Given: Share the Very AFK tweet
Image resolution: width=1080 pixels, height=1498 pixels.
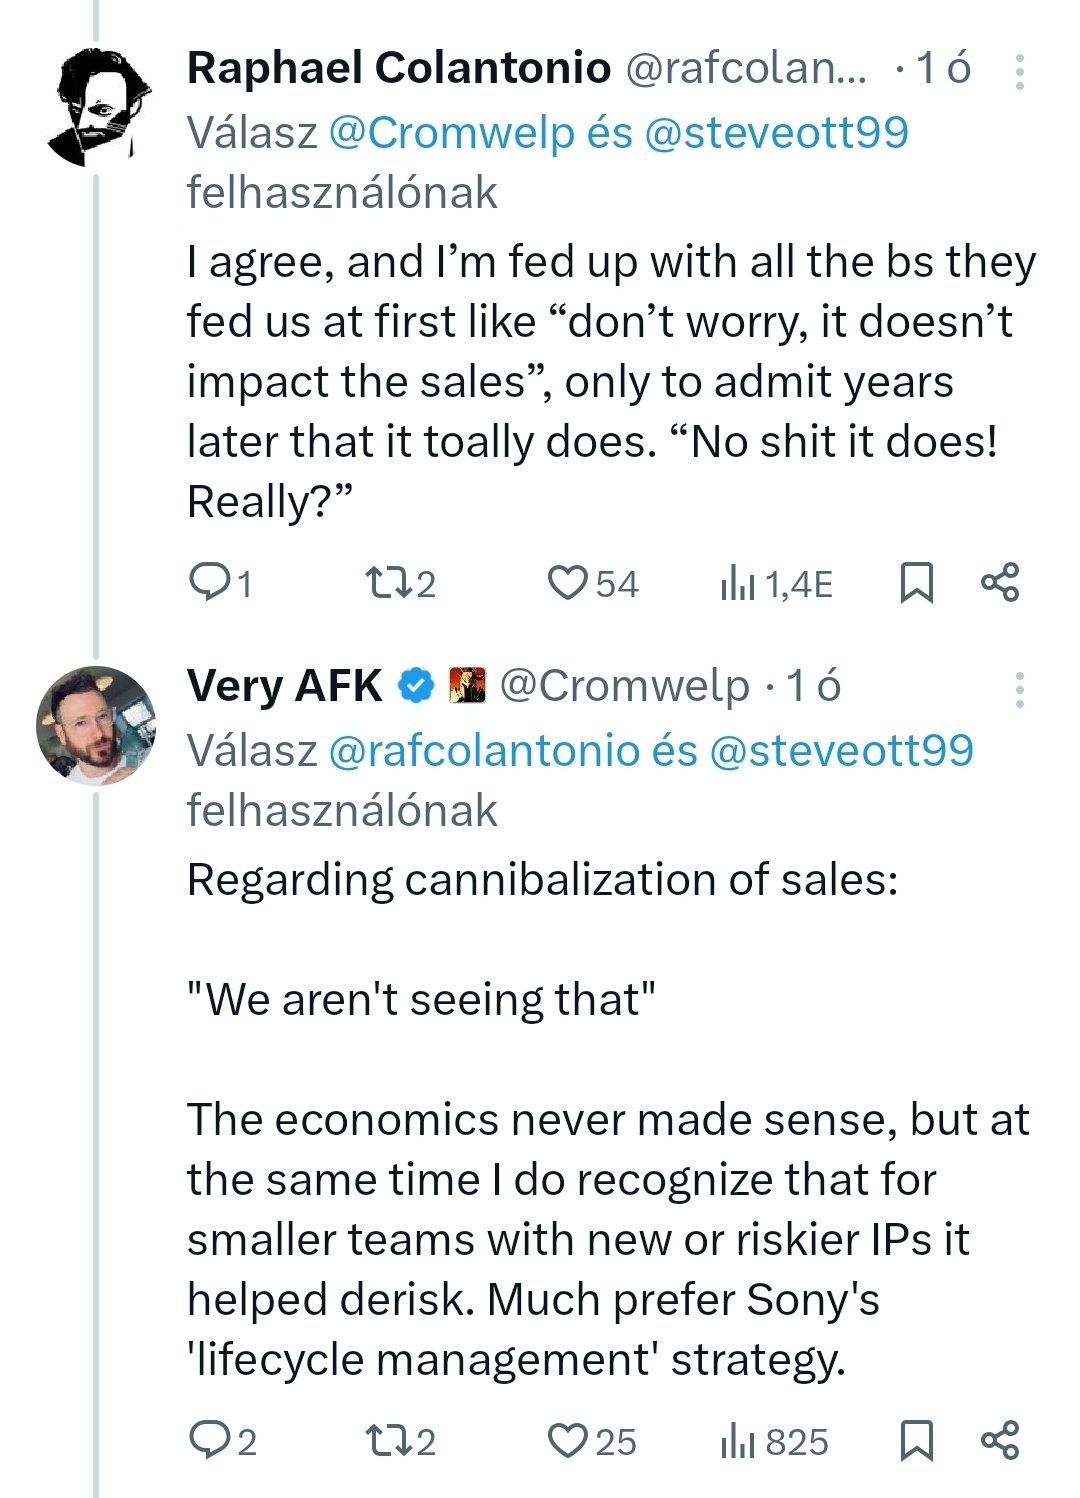Looking at the screenshot, I should [999, 1440].
